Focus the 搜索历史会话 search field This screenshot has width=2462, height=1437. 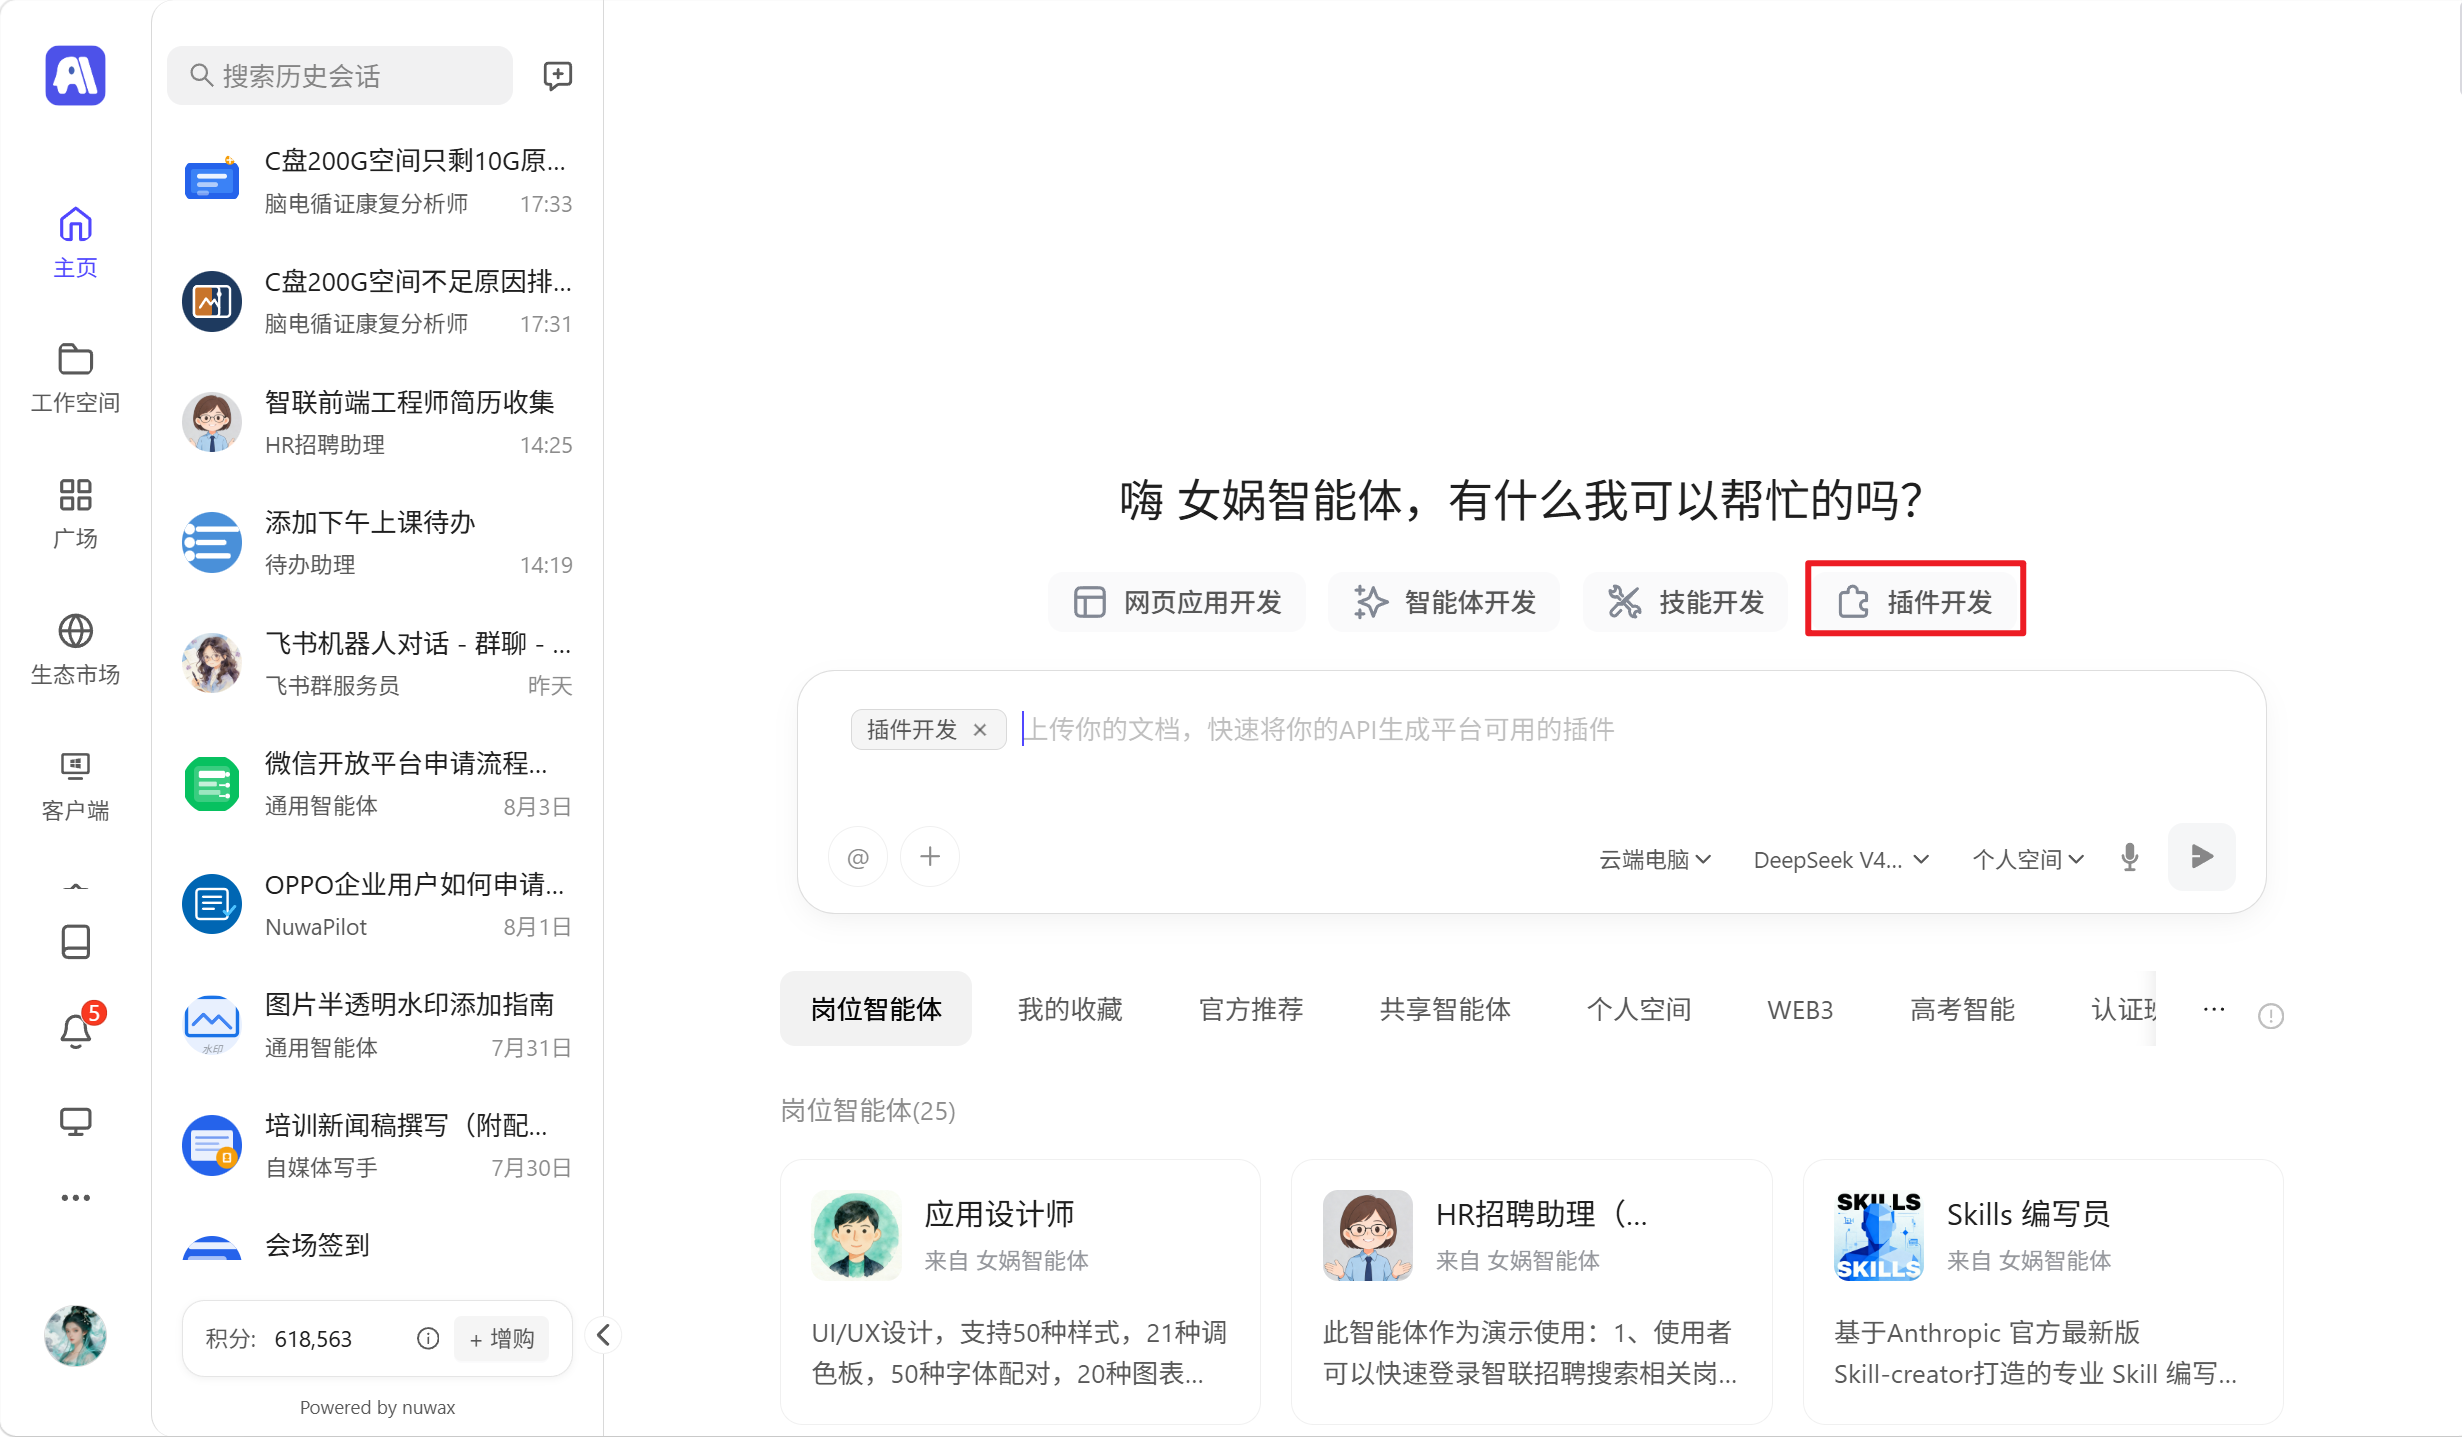tap(340, 75)
